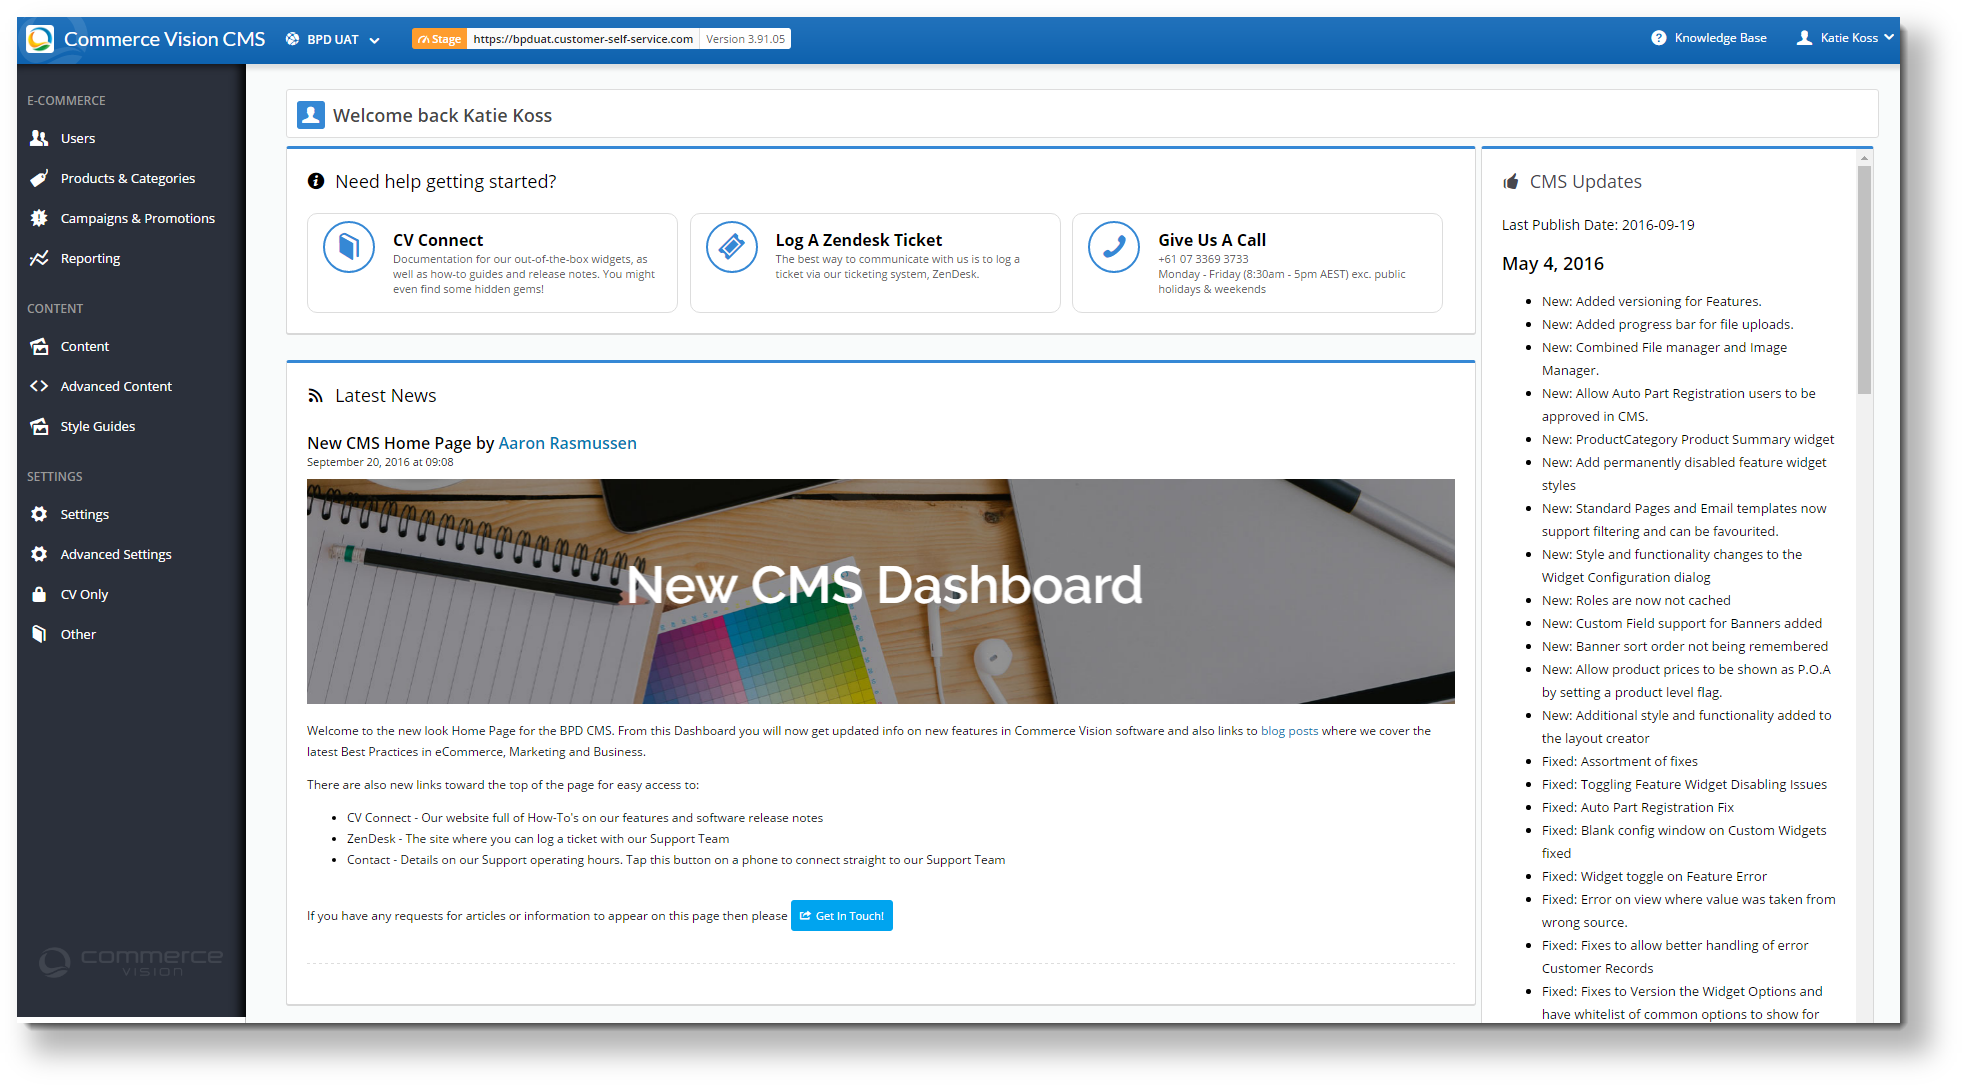Click the Settings gear icon
This screenshot has height=1086, width=1963.
(39, 514)
